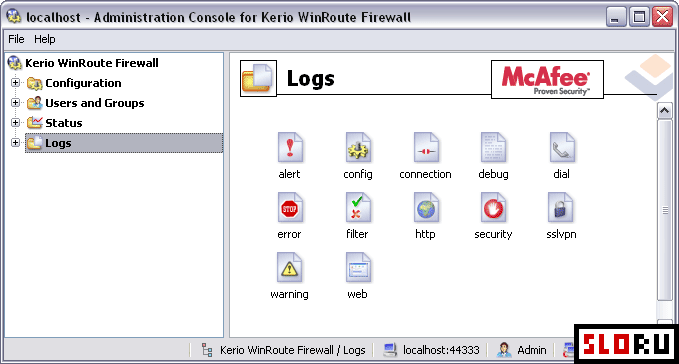This screenshot has height=364, width=679.
Task: Open the debug log icon
Action: tap(493, 148)
